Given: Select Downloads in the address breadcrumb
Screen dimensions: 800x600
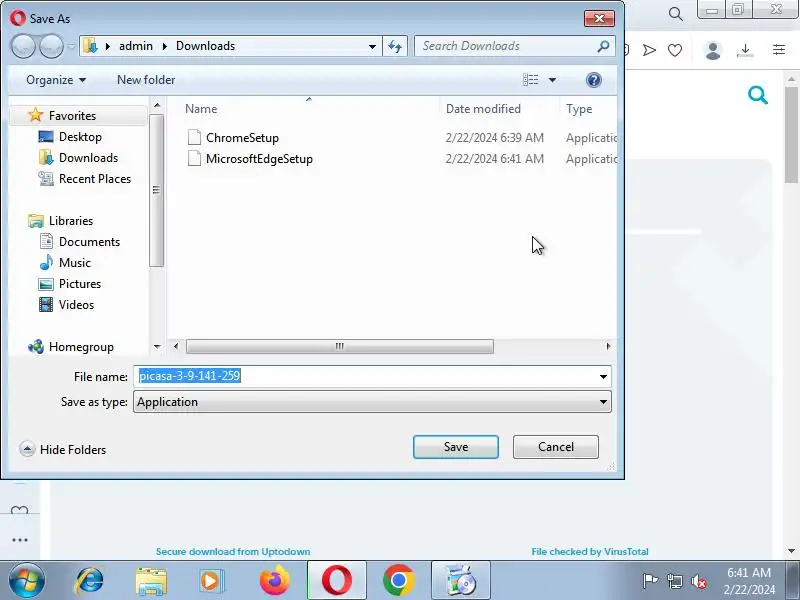Looking at the screenshot, I should [205, 46].
